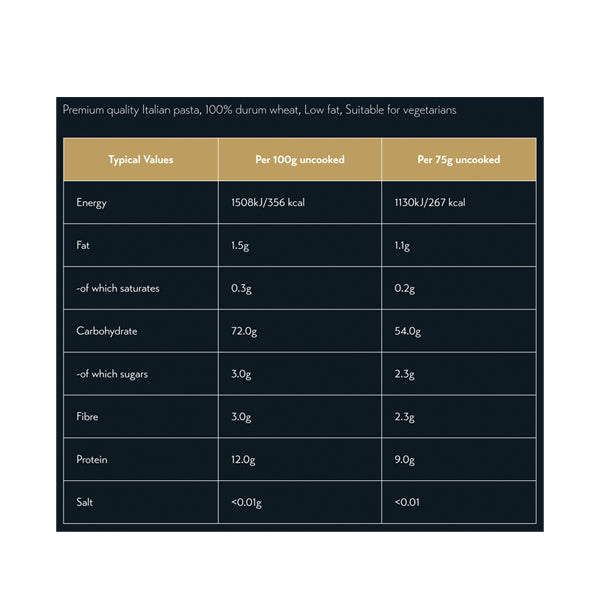
Task: Click the 9.0g protein value
Action: (x=405, y=460)
